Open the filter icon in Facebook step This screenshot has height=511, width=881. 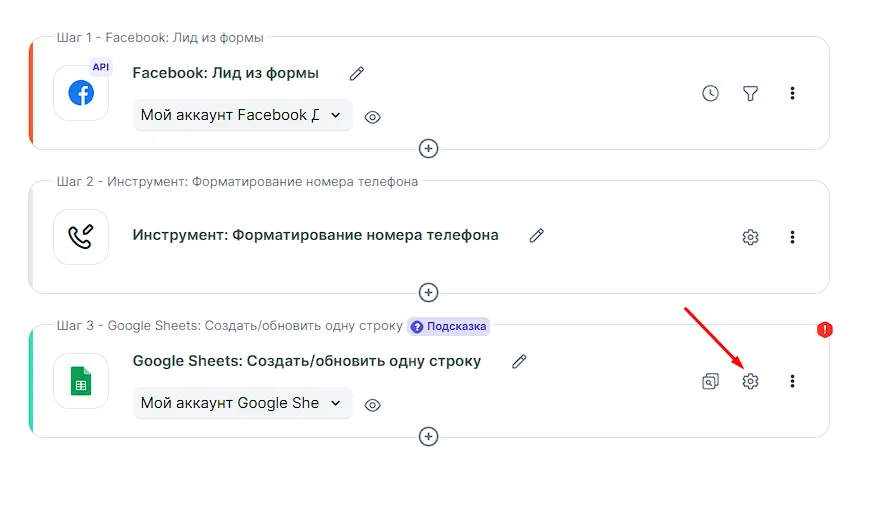[x=750, y=93]
